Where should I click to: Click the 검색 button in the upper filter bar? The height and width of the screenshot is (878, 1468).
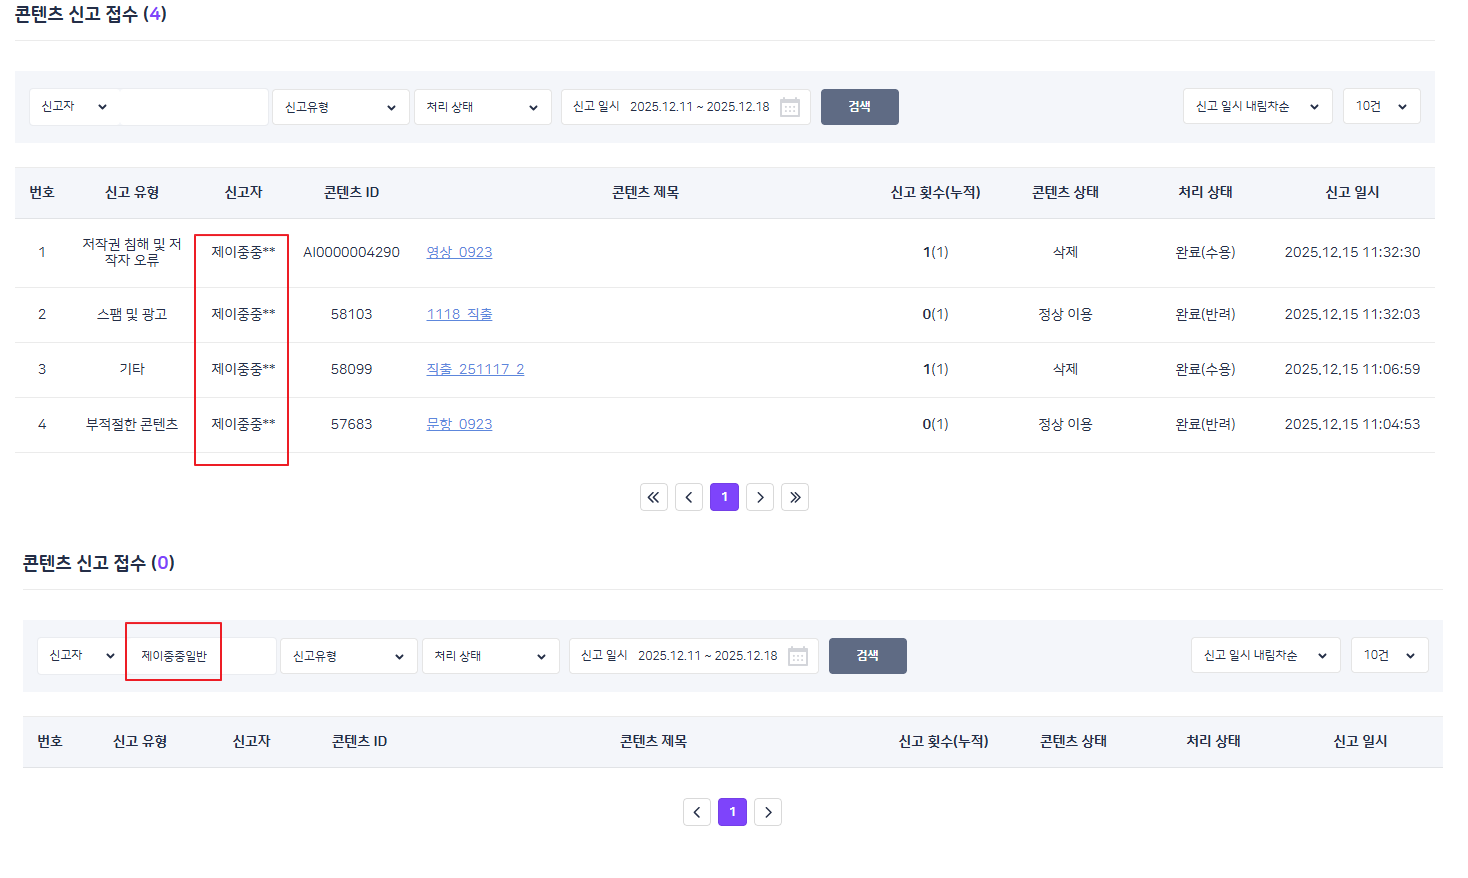[x=859, y=107]
